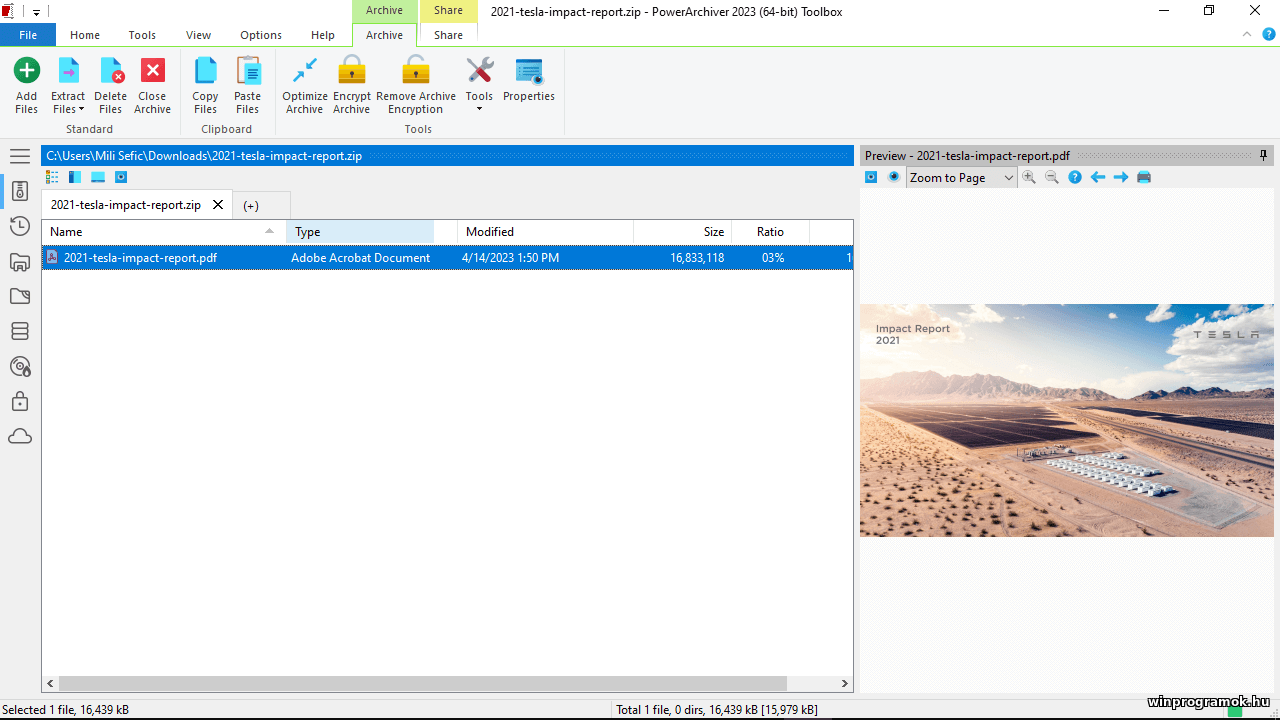The width and height of the screenshot is (1280, 720).
Task: Click the Encrypt Archive padlock icon
Action: point(352,71)
